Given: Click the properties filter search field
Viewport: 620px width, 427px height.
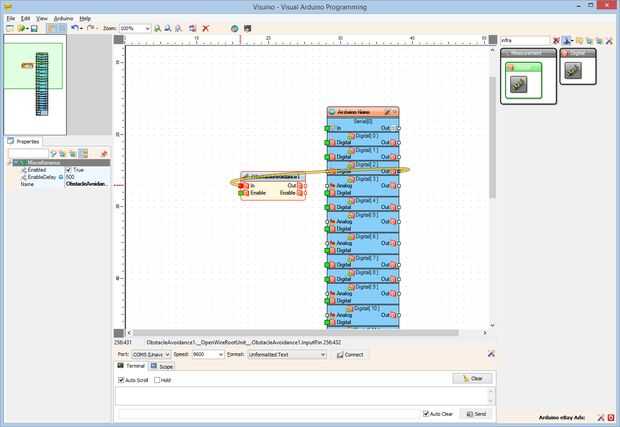Looking at the screenshot, I should pos(28,153).
